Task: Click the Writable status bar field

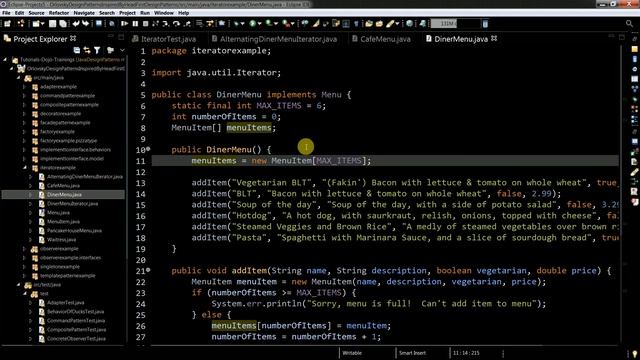Action: click(352, 353)
